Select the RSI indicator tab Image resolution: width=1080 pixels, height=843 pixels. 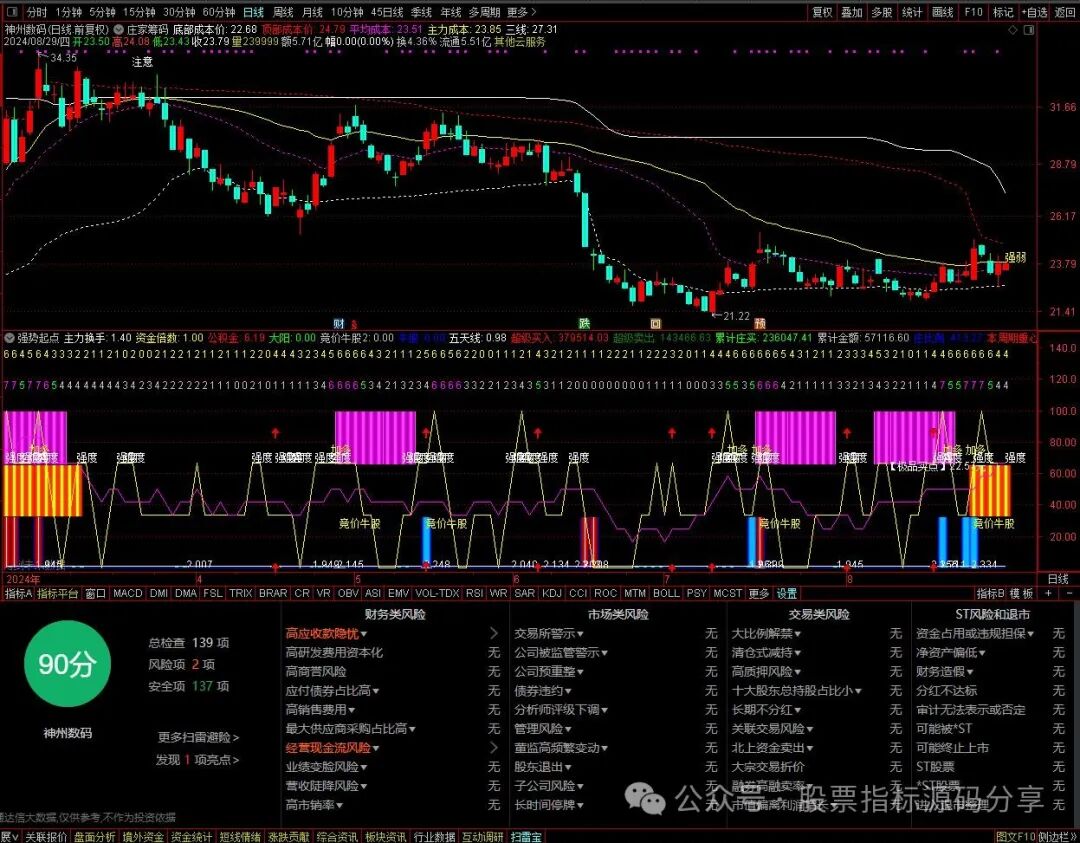click(475, 593)
